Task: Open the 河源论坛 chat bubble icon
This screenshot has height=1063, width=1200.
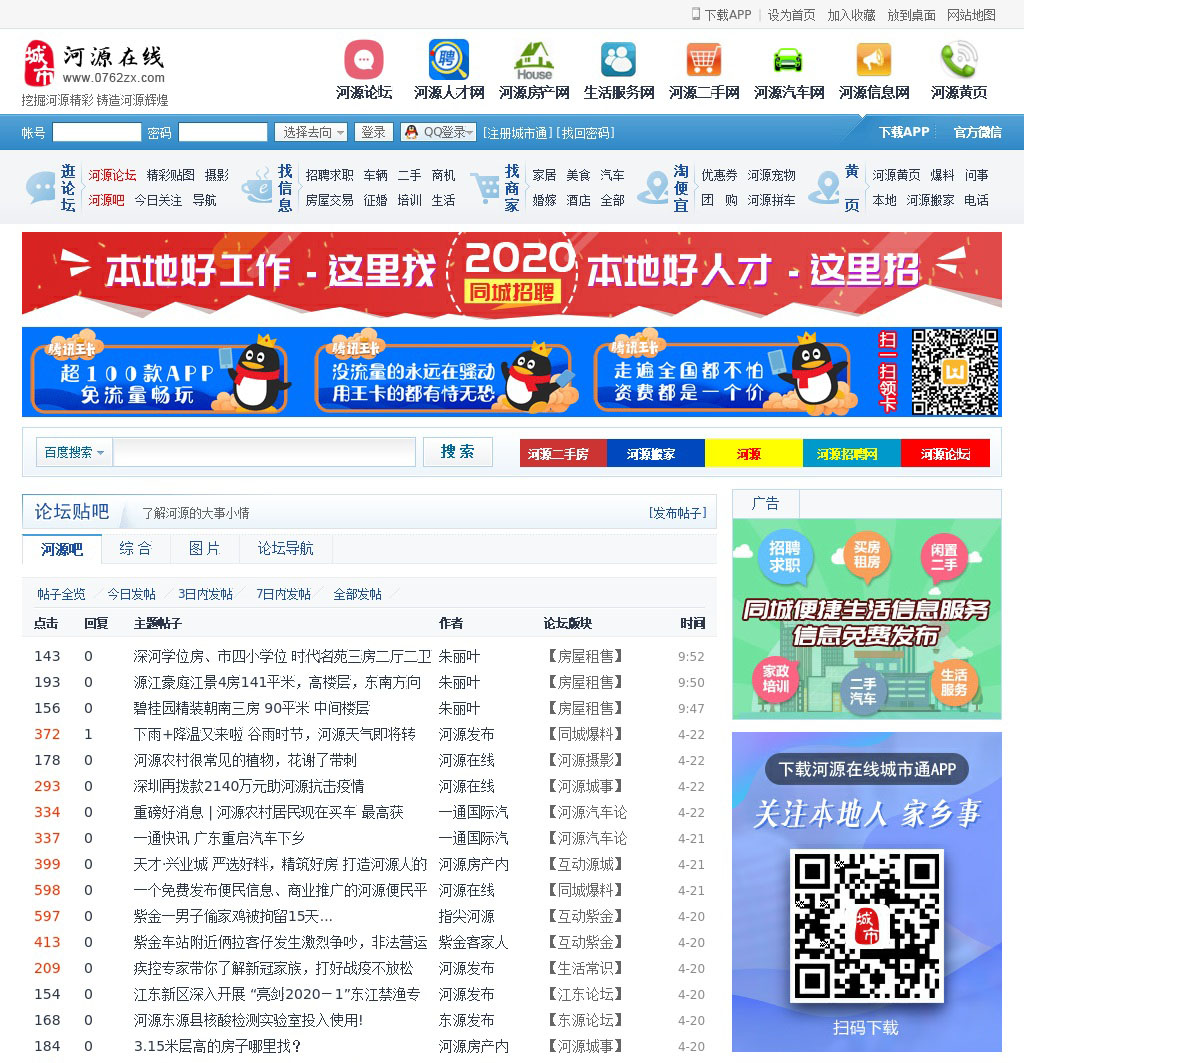Action: coord(364,59)
